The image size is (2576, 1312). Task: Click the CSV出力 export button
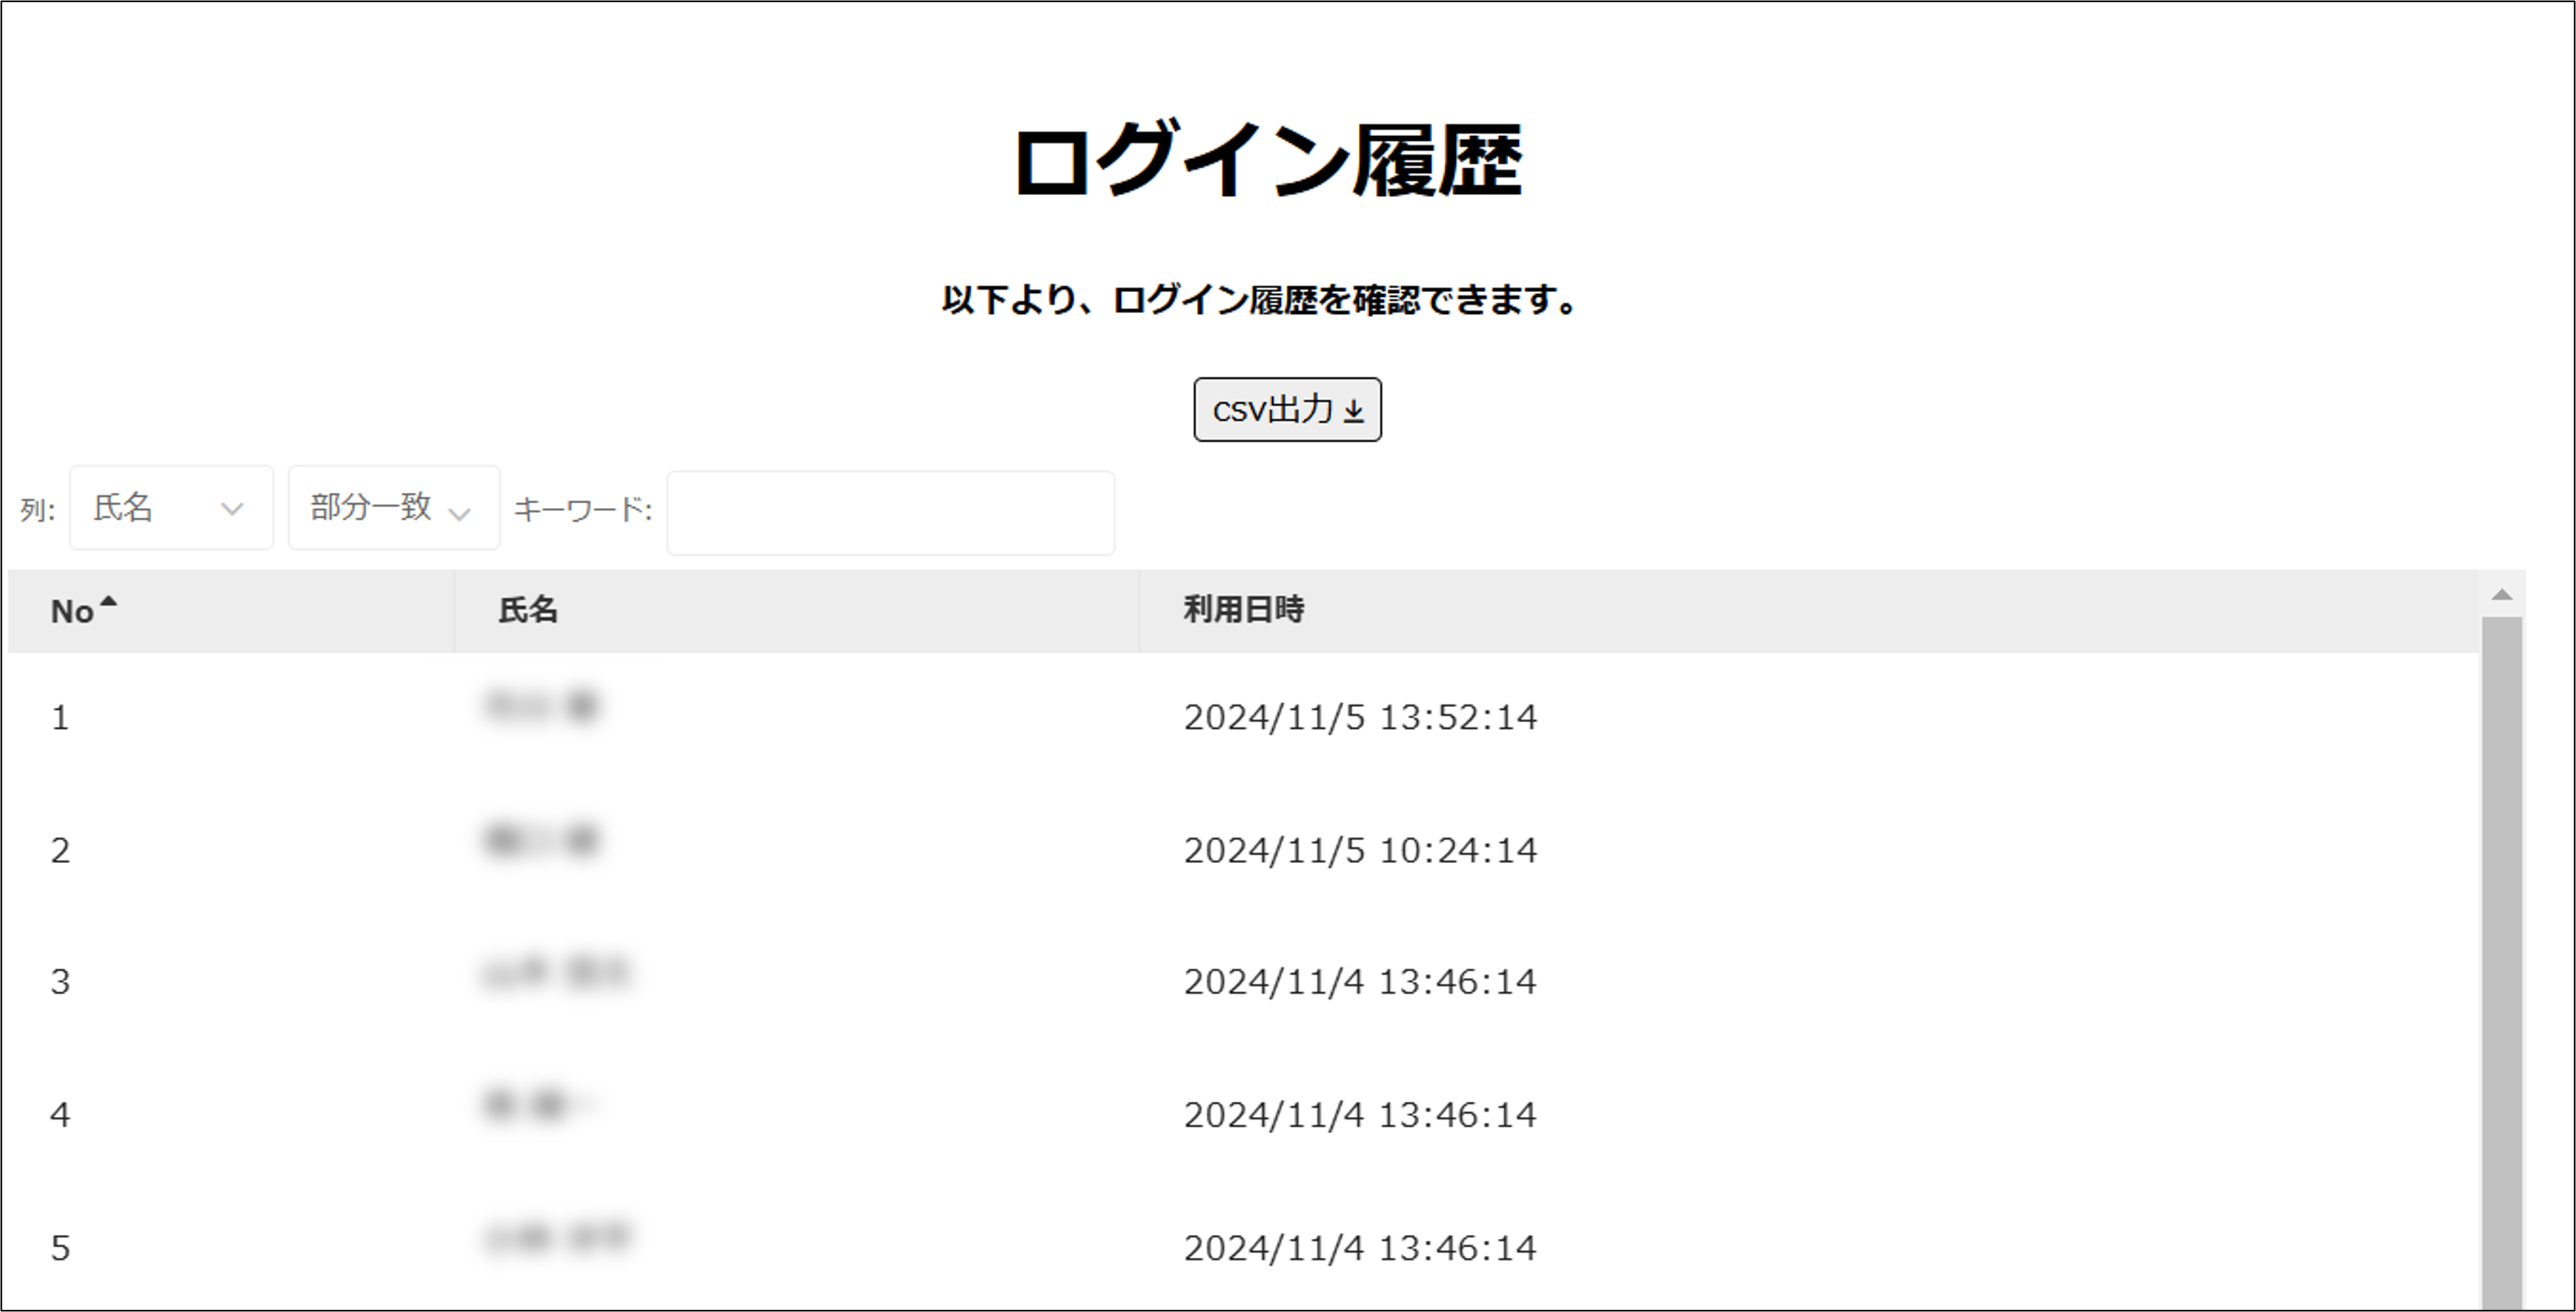(1287, 408)
